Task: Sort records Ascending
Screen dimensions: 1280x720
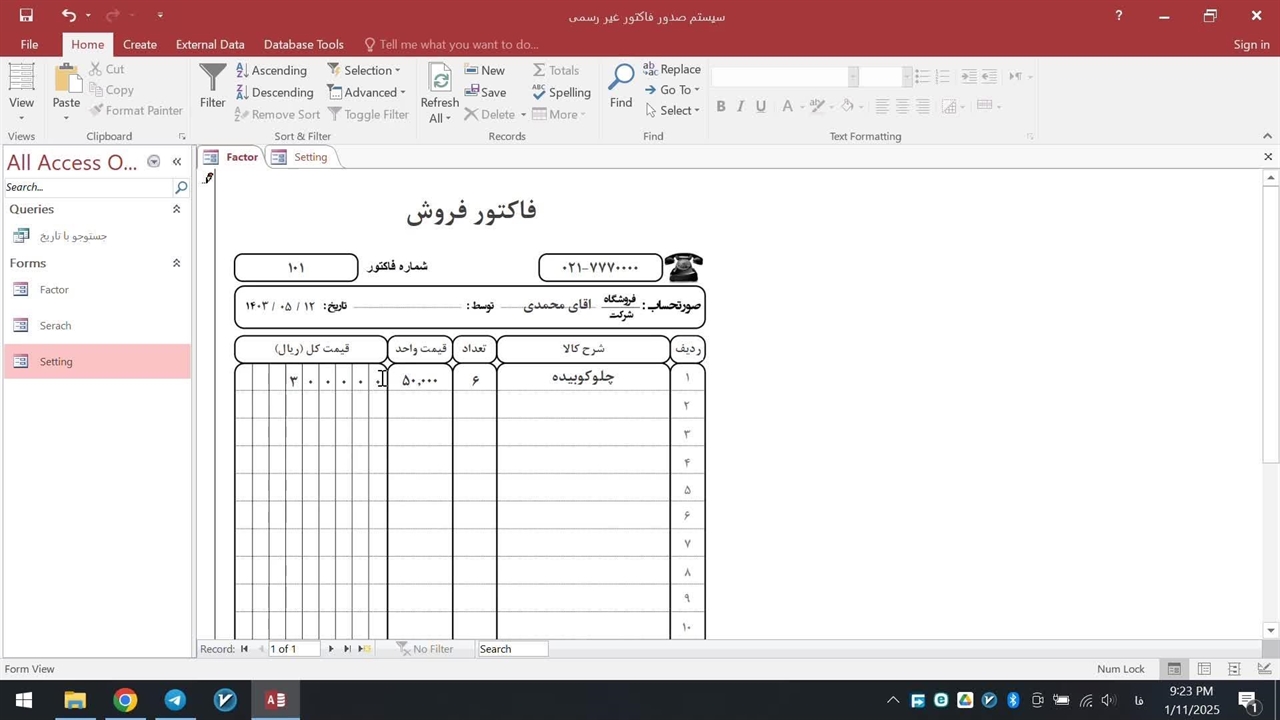Action: 271,70
